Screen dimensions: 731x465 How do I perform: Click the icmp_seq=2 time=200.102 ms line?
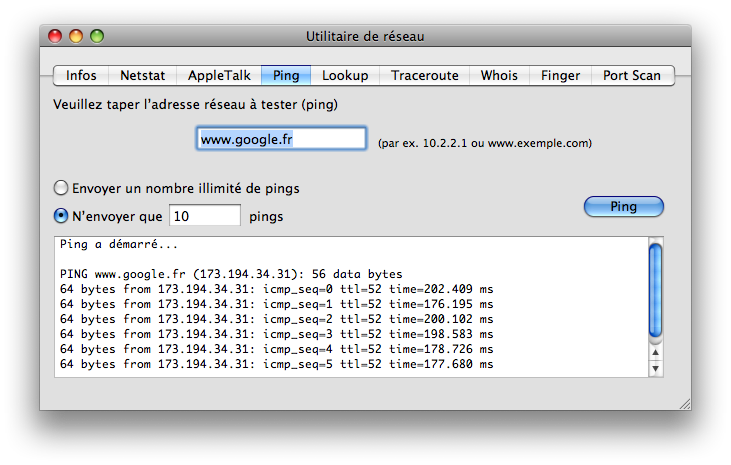tap(276, 319)
